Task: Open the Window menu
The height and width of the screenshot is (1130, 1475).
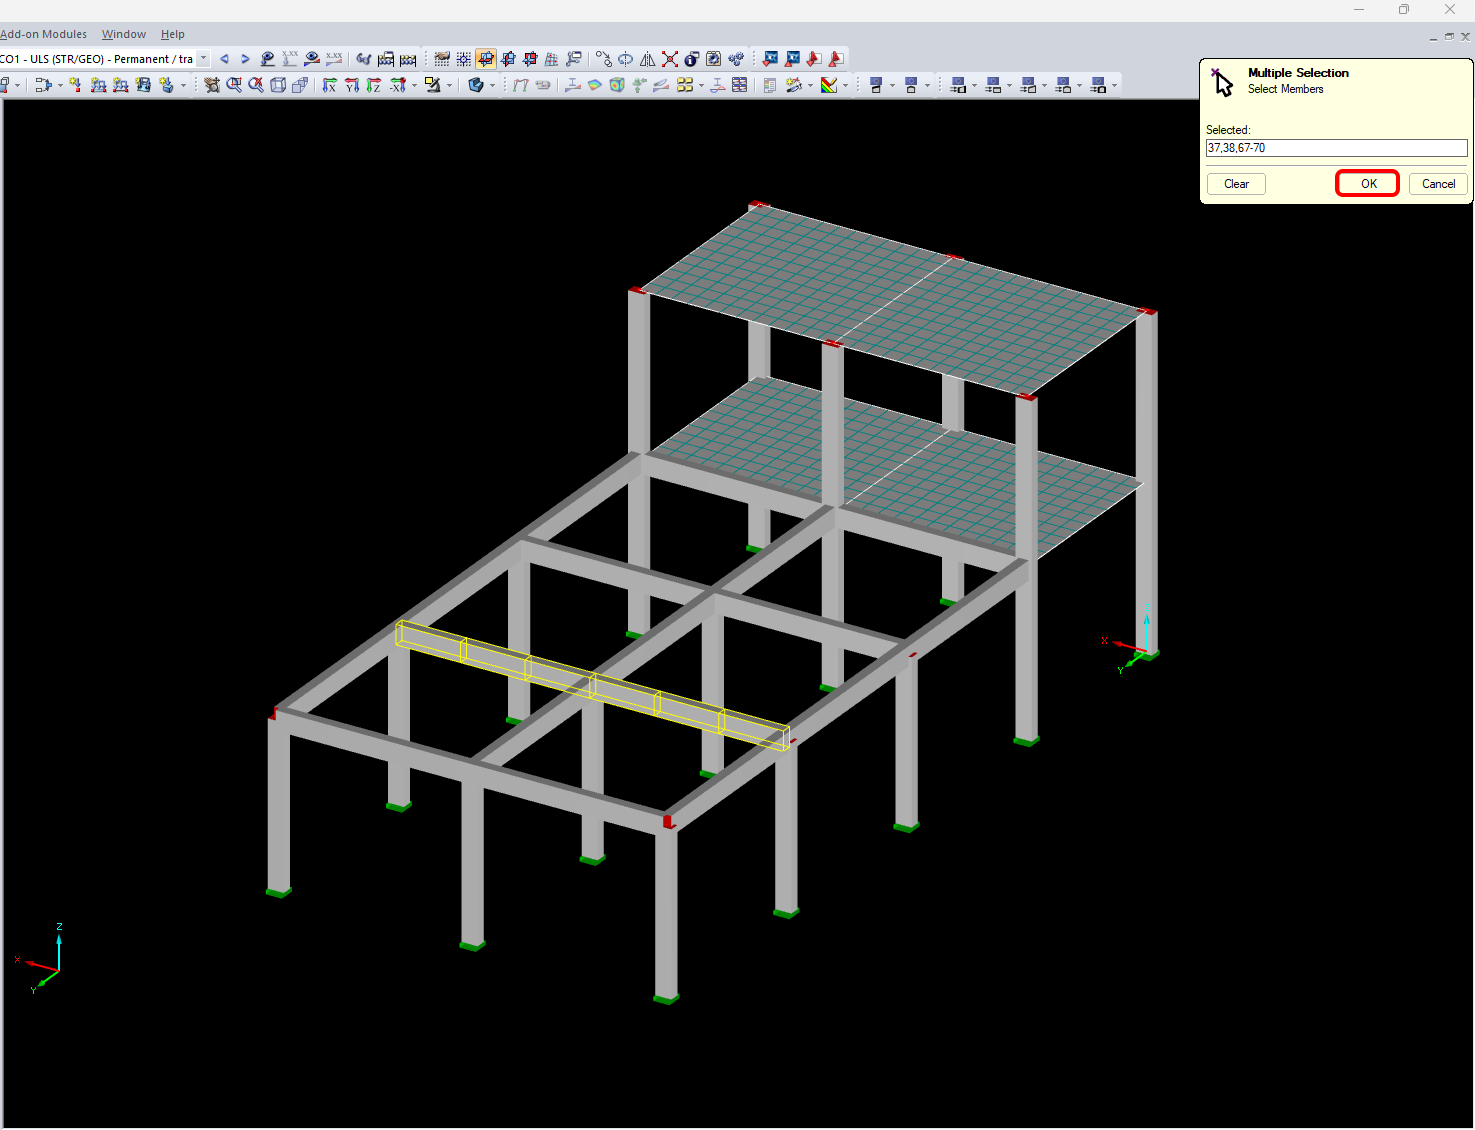Action: (124, 34)
